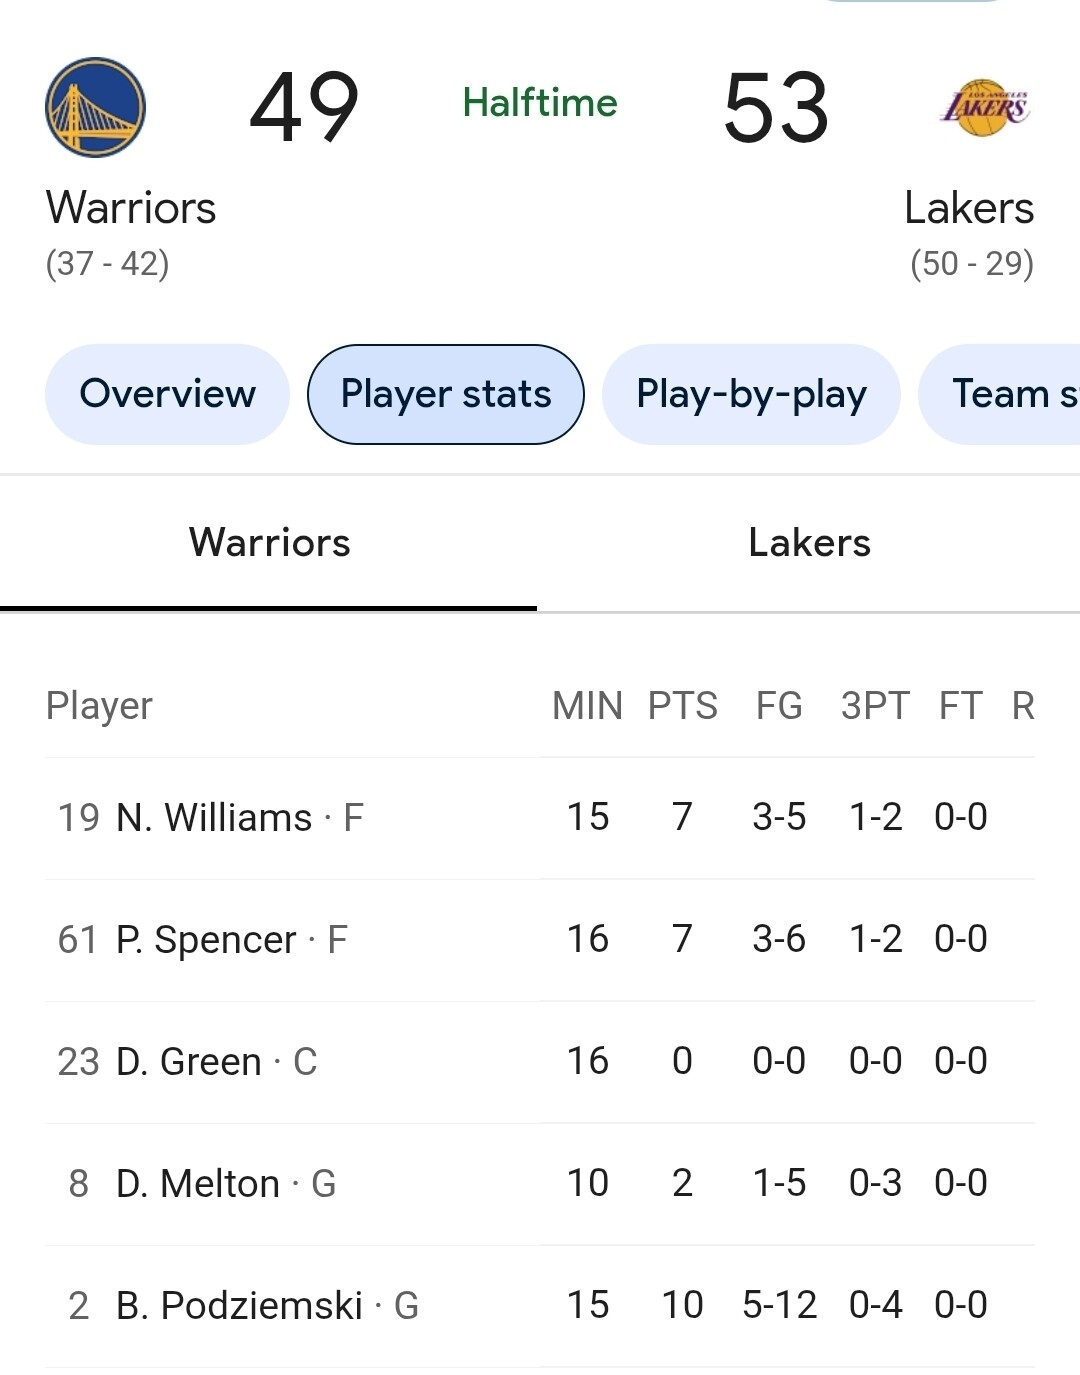Switch to Play-by-play view

(751, 394)
